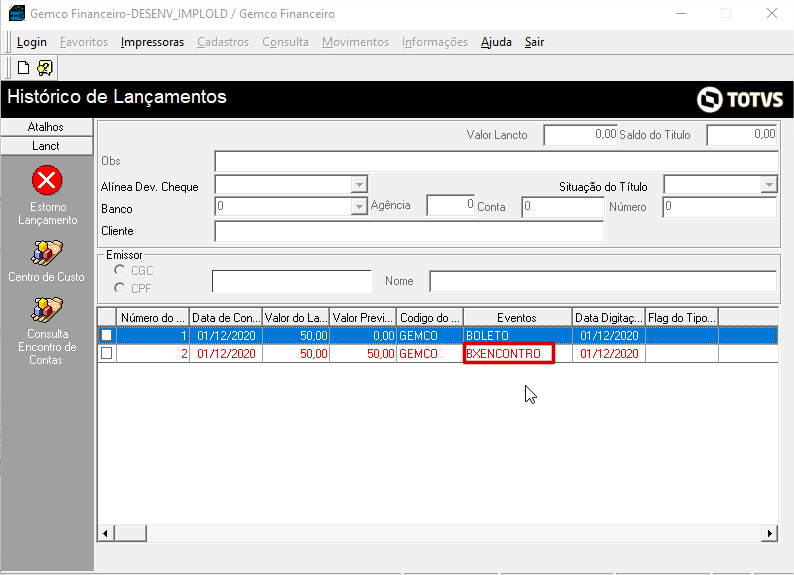Click the horizontal scrollbar left arrow
The image size is (794, 575).
click(106, 533)
